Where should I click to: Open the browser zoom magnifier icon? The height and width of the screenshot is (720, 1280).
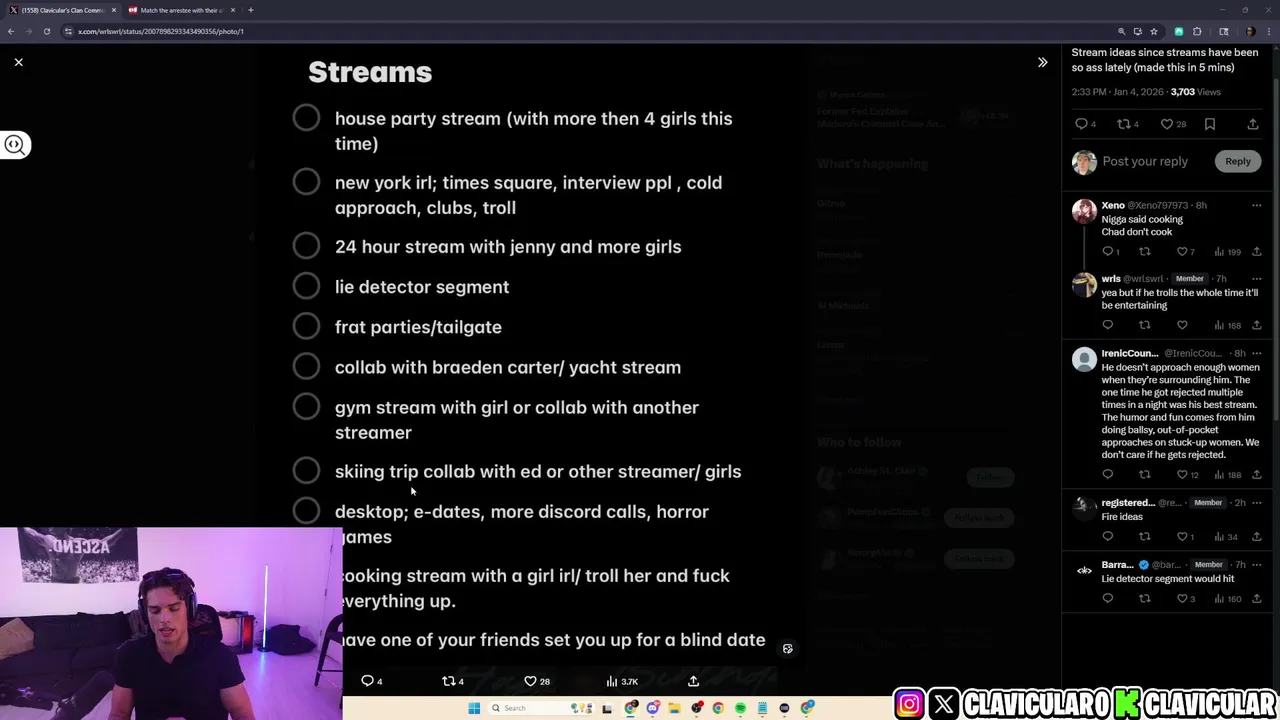pyautogui.click(x=1121, y=31)
